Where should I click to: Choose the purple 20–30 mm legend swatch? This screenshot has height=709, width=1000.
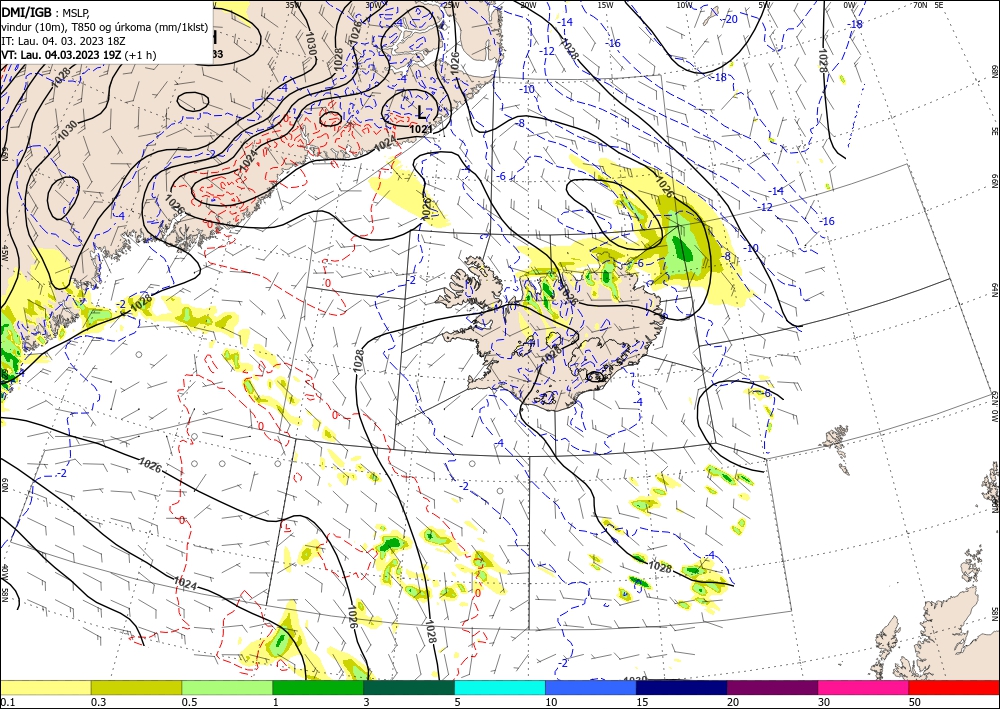pyautogui.click(x=772, y=687)
